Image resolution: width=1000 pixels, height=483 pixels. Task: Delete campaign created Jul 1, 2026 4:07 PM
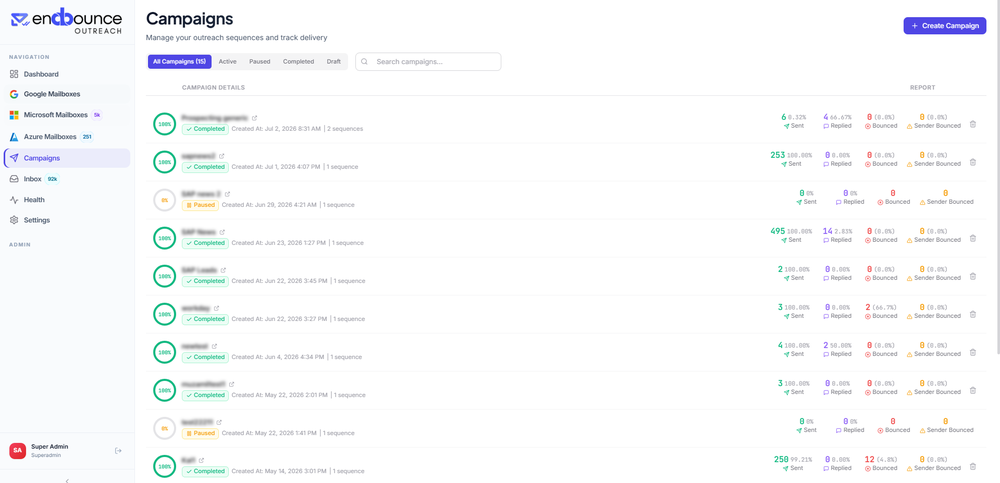click(973, 162)
